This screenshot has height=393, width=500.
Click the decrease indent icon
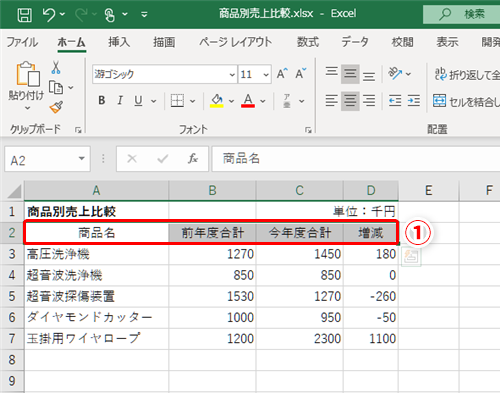click(x=395, y=100)
